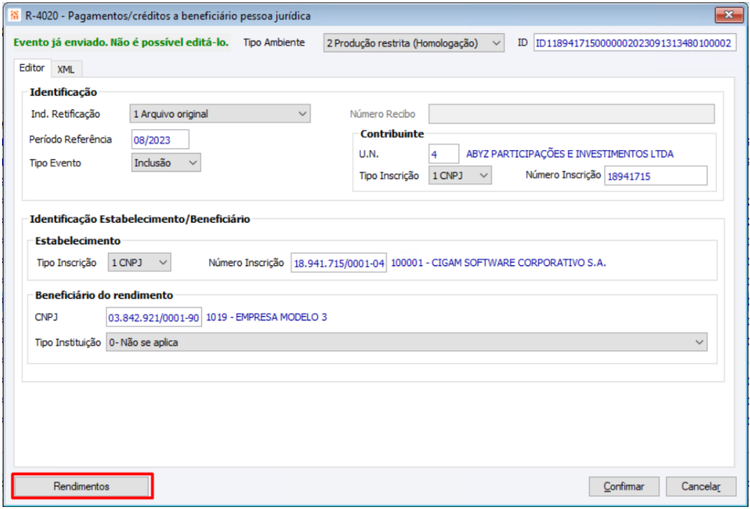
Task: Click the Número Recibo field
Action: [572, 114]
